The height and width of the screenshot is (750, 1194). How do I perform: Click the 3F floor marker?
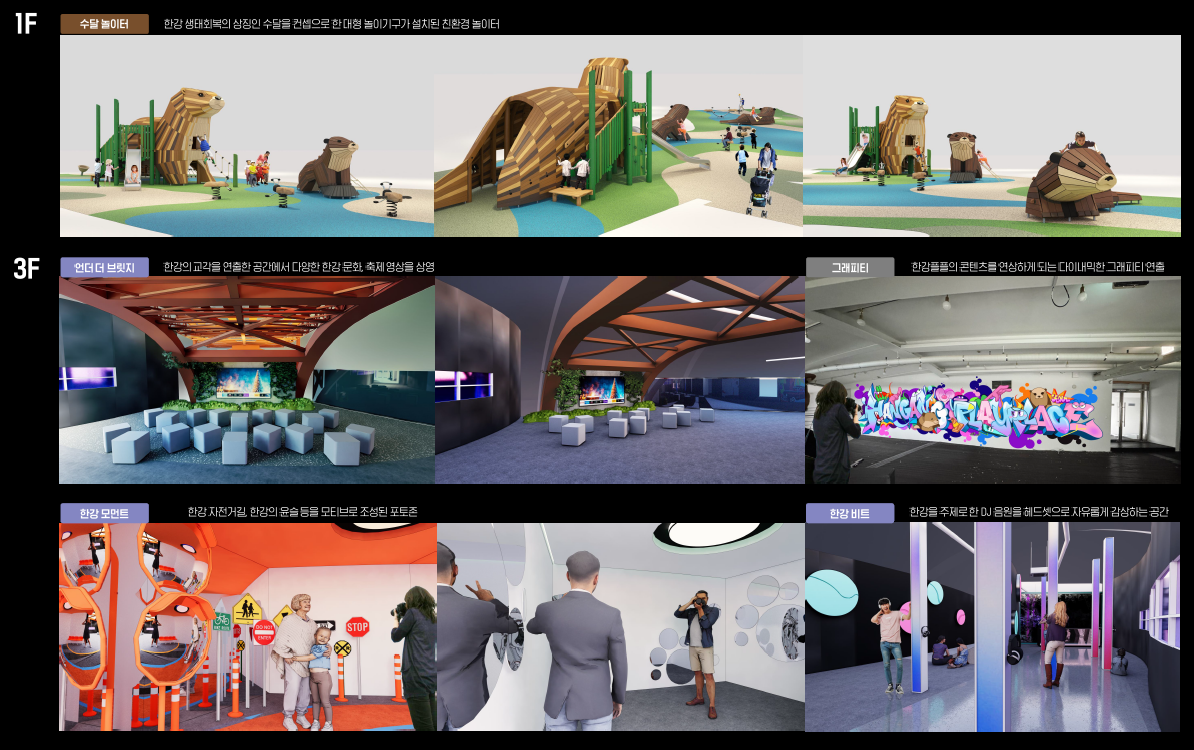tap(25, 268)
